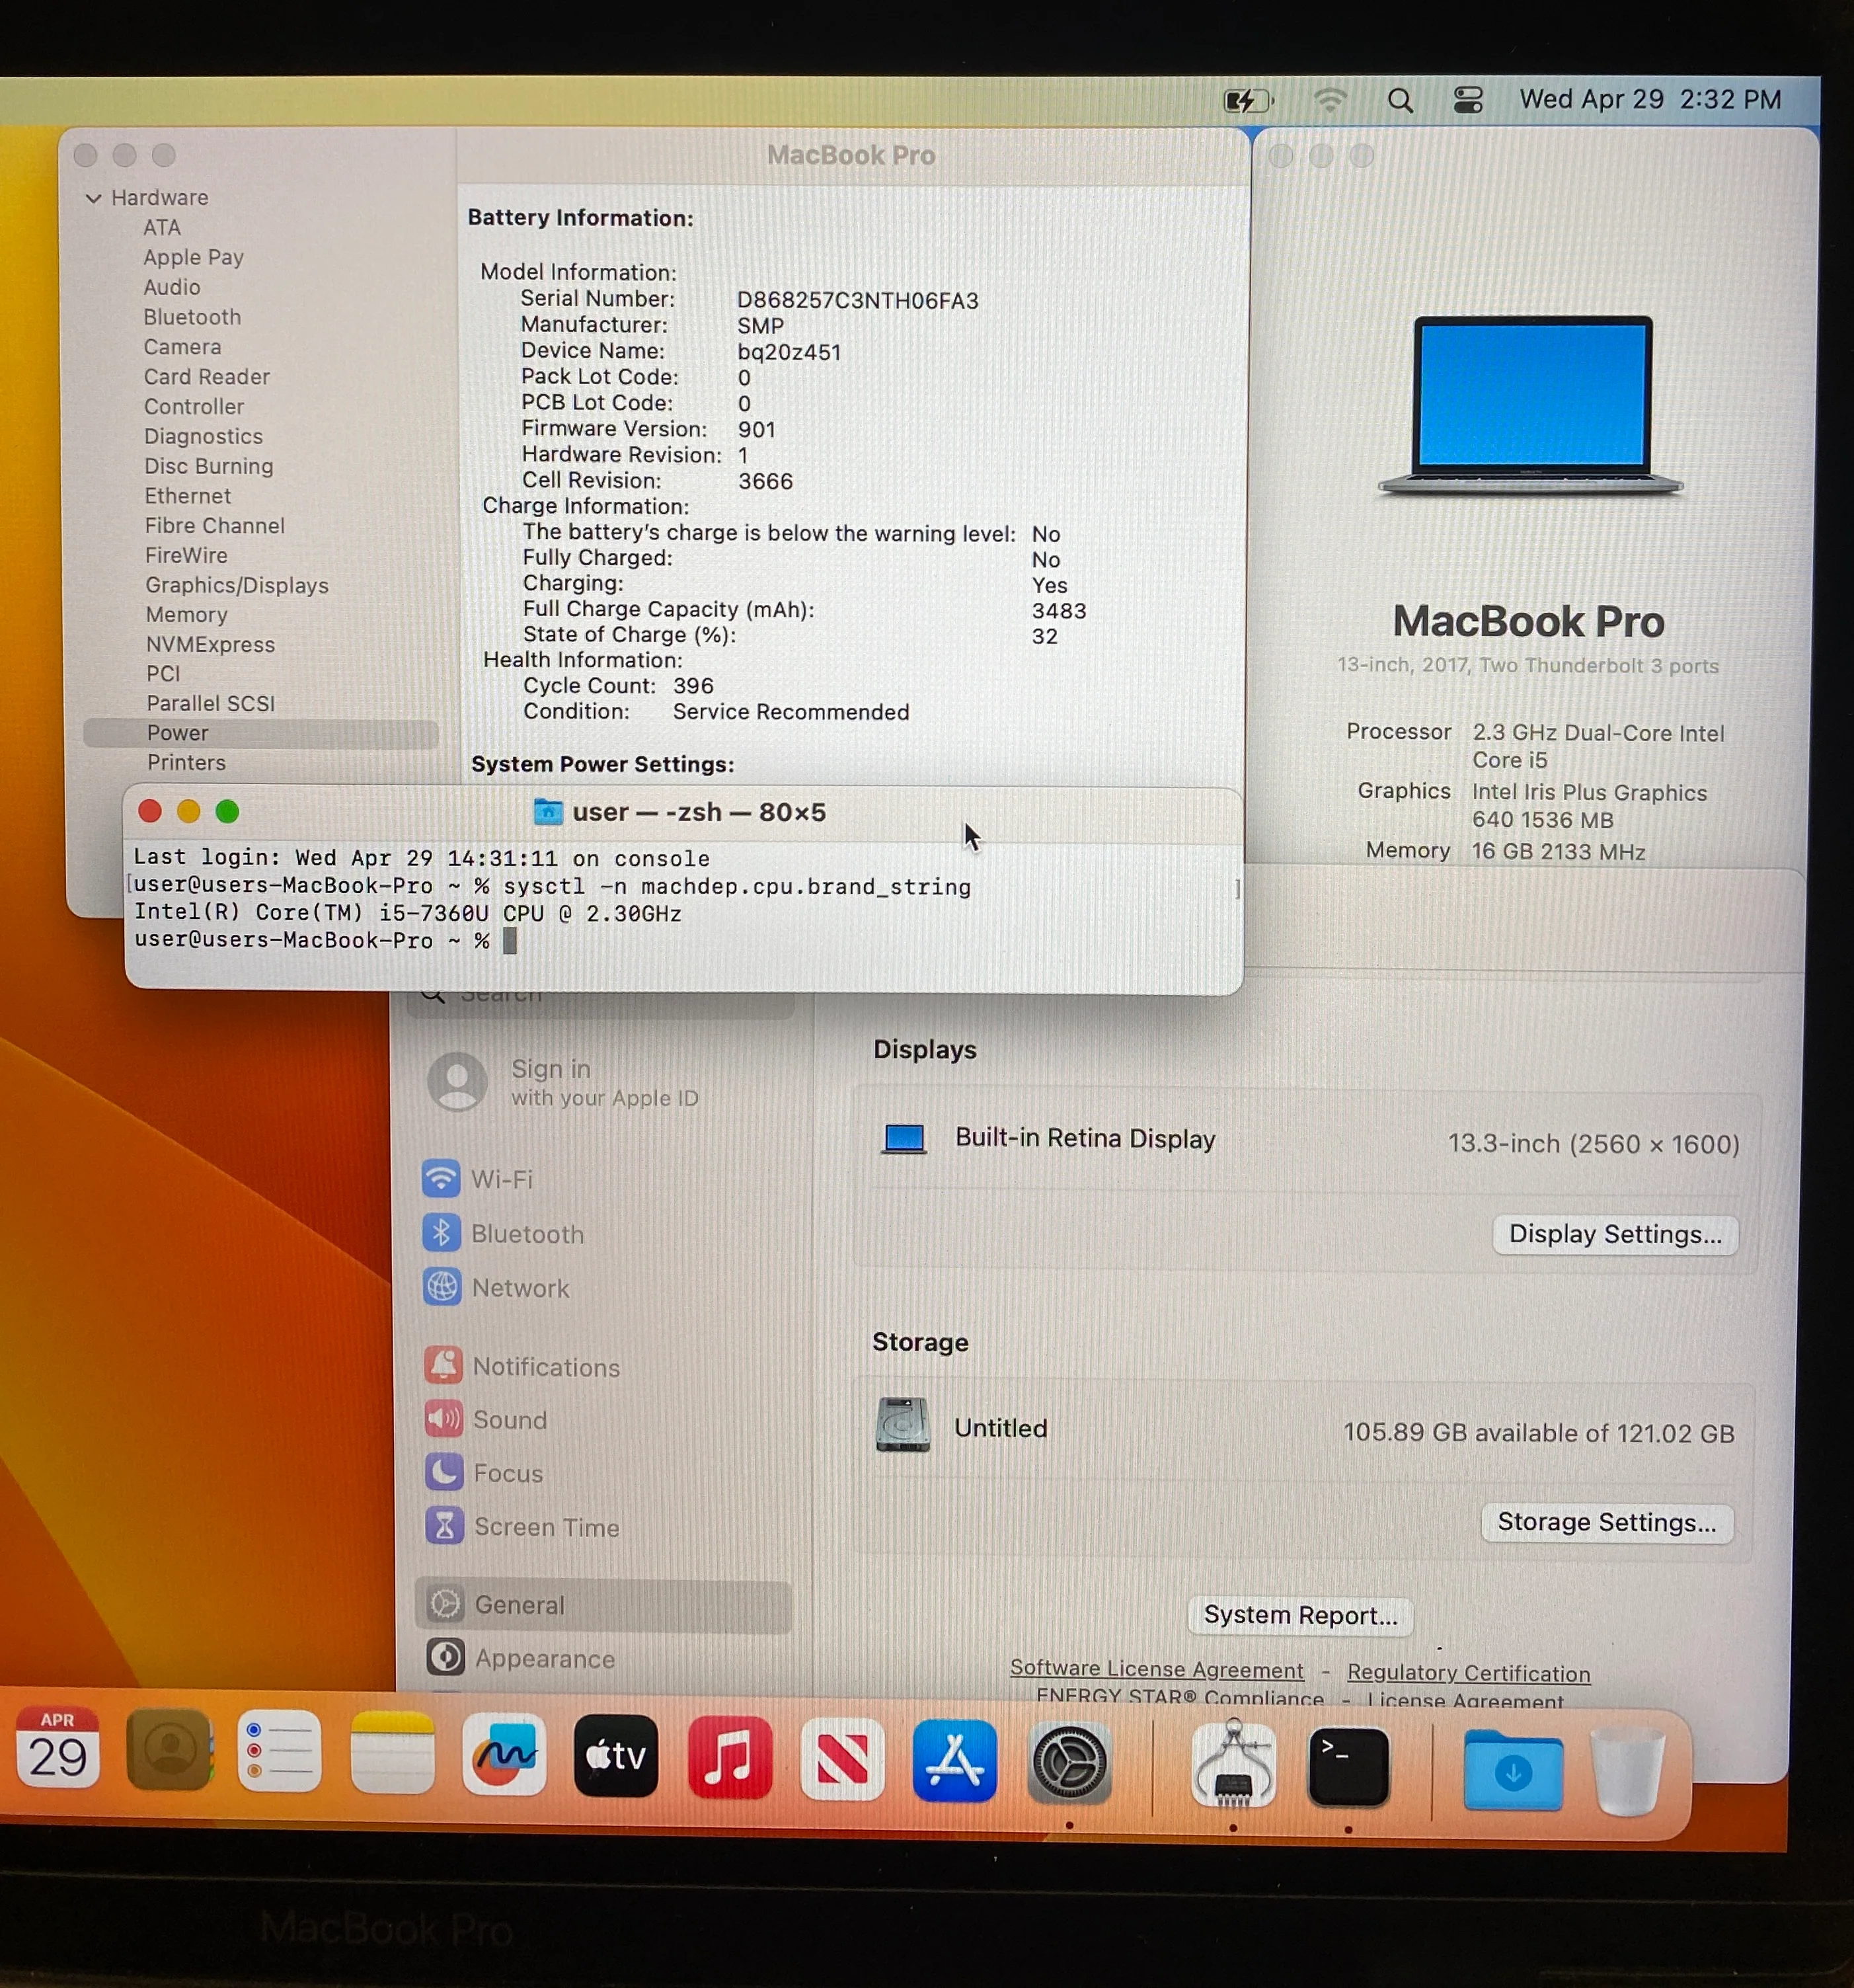Click the Terminal window title bar folder icon
The image size is (1854, 1988).
(x=548, y=811)
